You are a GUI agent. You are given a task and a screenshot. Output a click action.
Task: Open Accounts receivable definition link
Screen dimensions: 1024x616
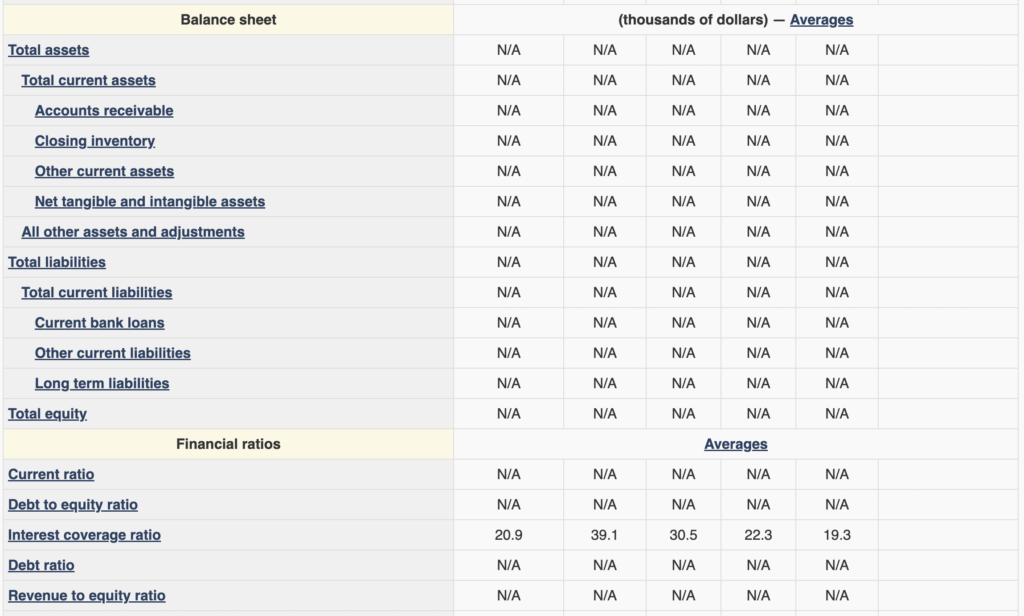point(104,111)
